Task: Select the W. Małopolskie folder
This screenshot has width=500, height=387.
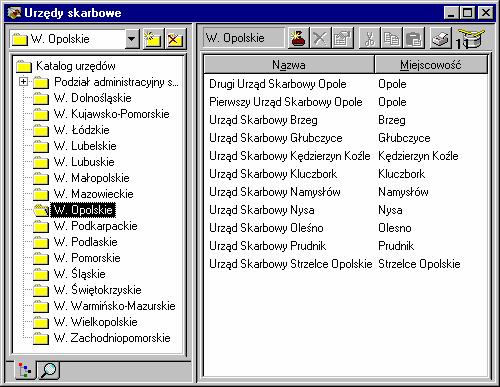Action: pos(81,178)
